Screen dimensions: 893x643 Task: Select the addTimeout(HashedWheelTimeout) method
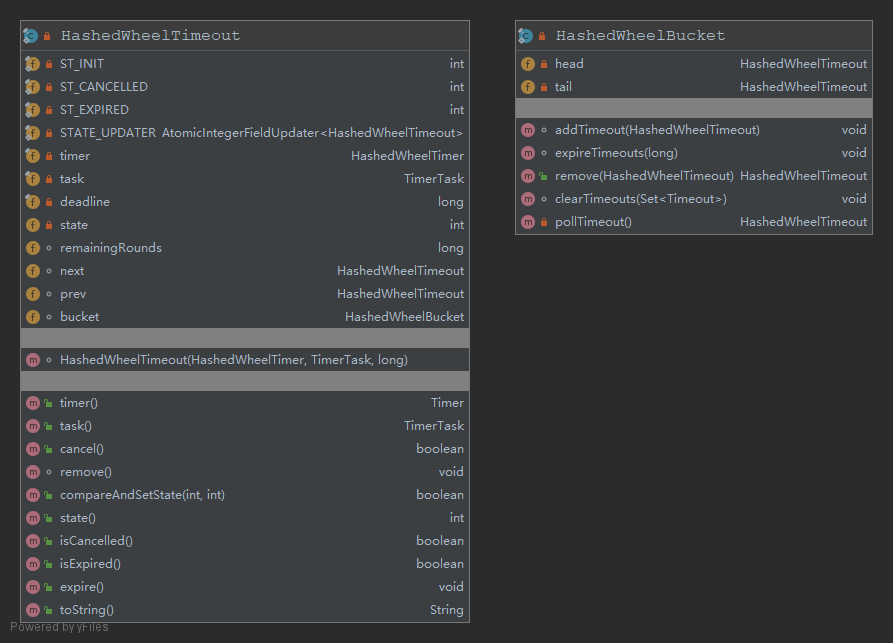tap(658, 130)
